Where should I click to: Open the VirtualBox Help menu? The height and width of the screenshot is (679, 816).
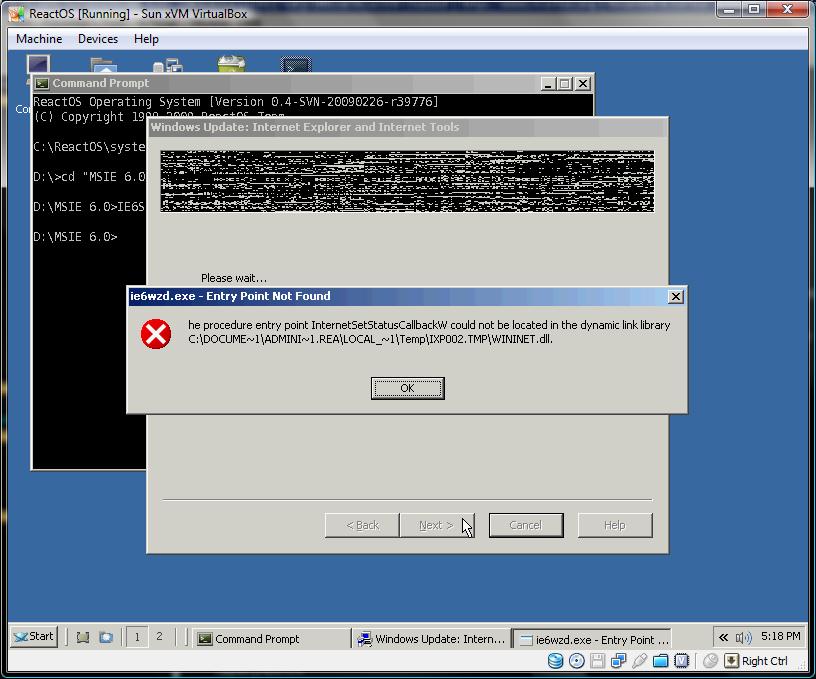click(x=146, y=39)
